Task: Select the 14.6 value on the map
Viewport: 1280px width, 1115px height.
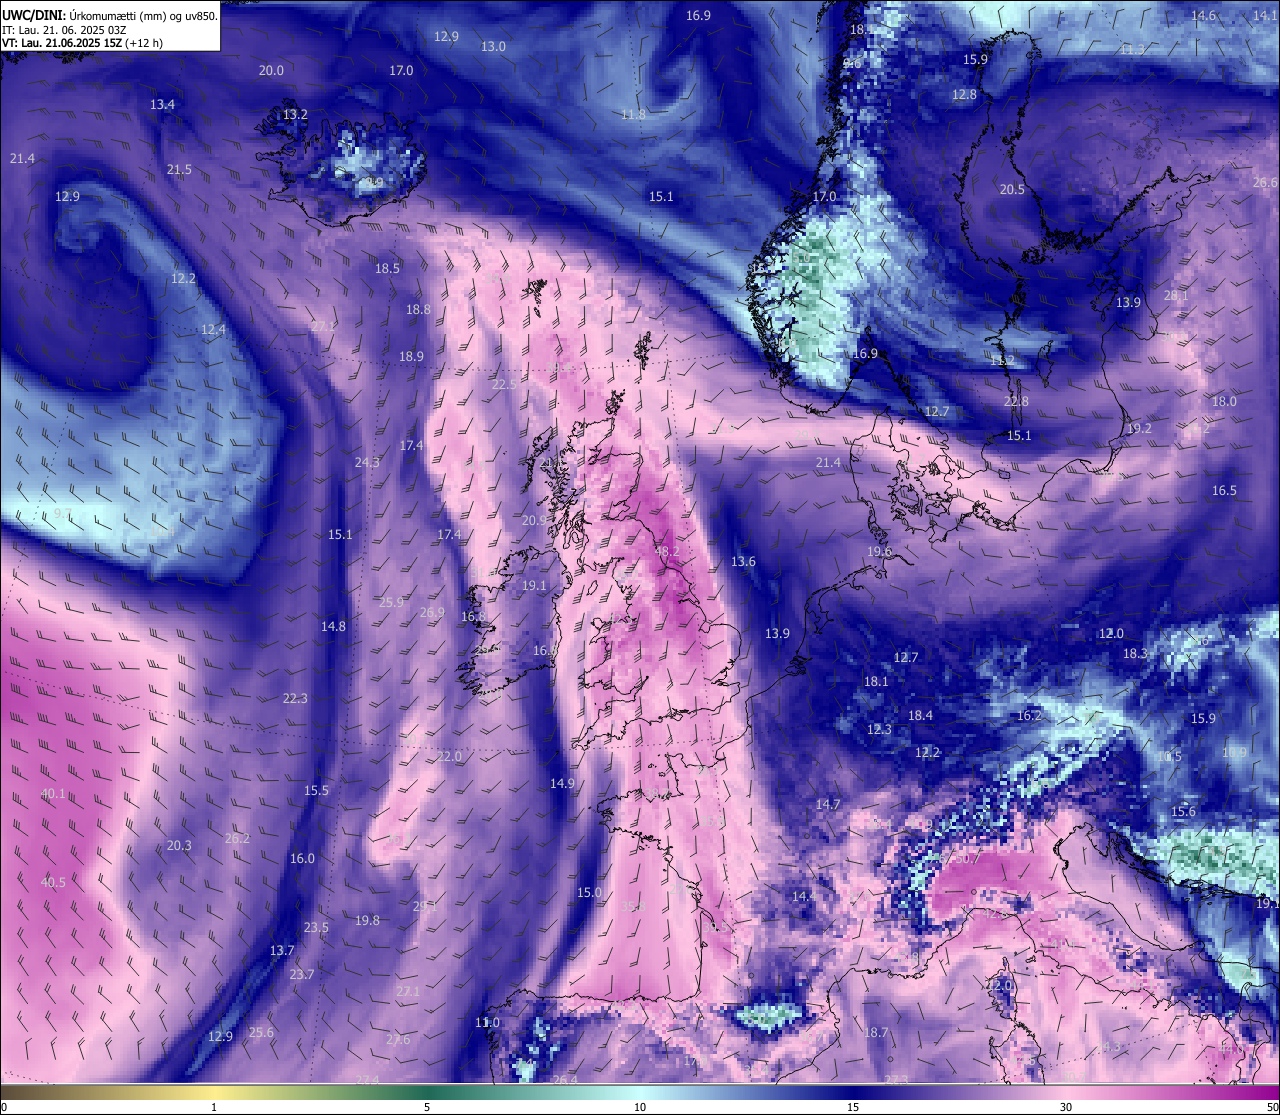Action: (x=1203, y=15)
